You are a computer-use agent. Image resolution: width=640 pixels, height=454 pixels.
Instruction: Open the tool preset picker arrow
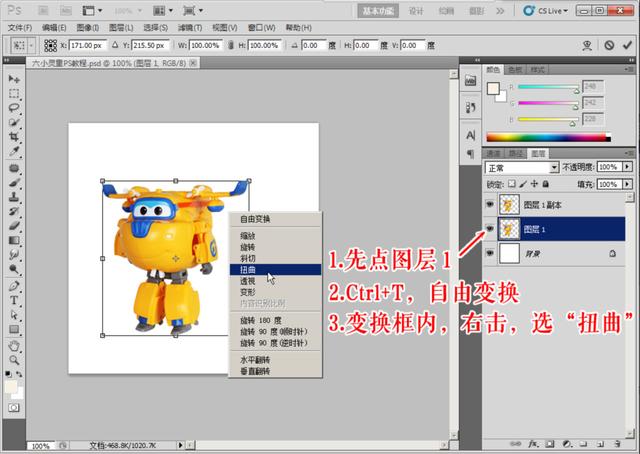(31, 45)
